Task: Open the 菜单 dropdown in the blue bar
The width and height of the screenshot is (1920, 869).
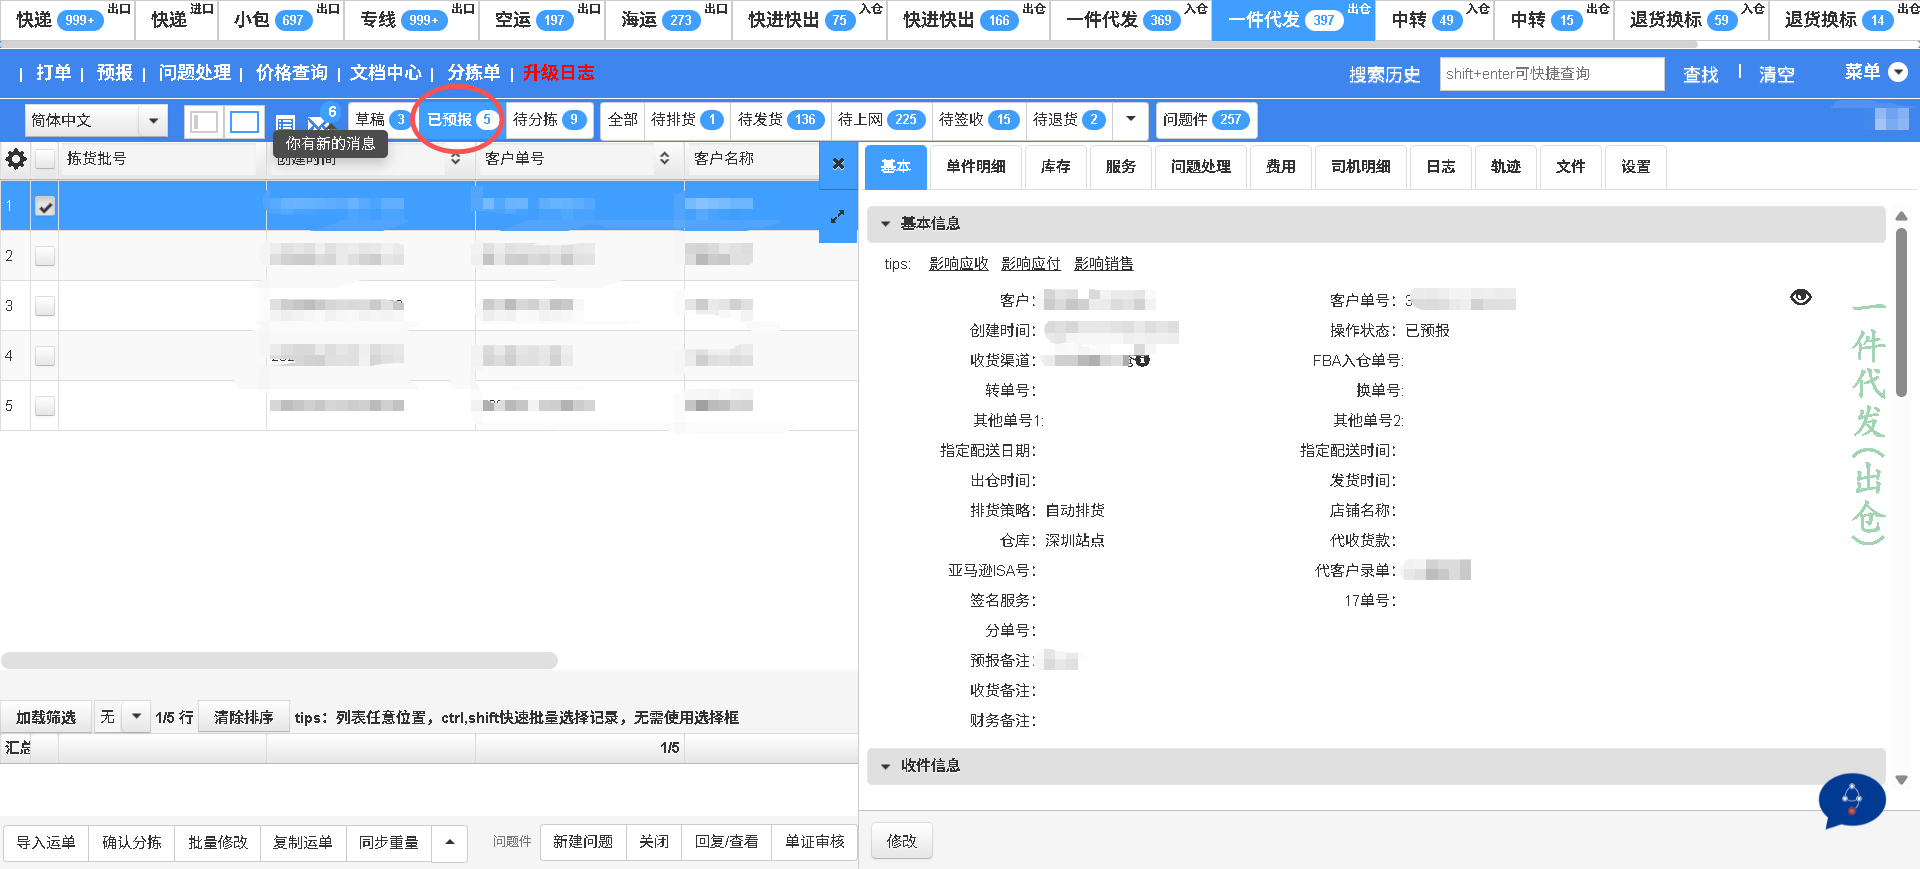Action: pyautogui.click(x=1876, y=72)
